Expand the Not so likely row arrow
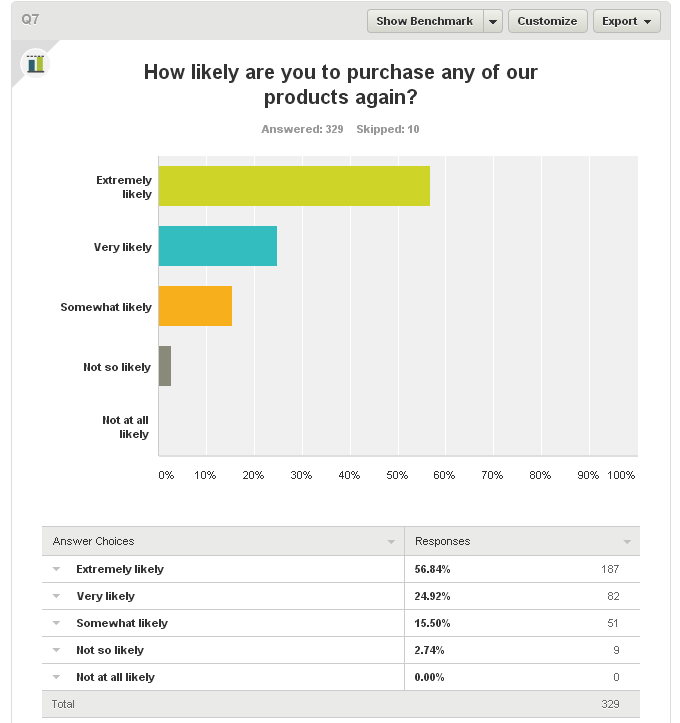 tap(56, 650)
